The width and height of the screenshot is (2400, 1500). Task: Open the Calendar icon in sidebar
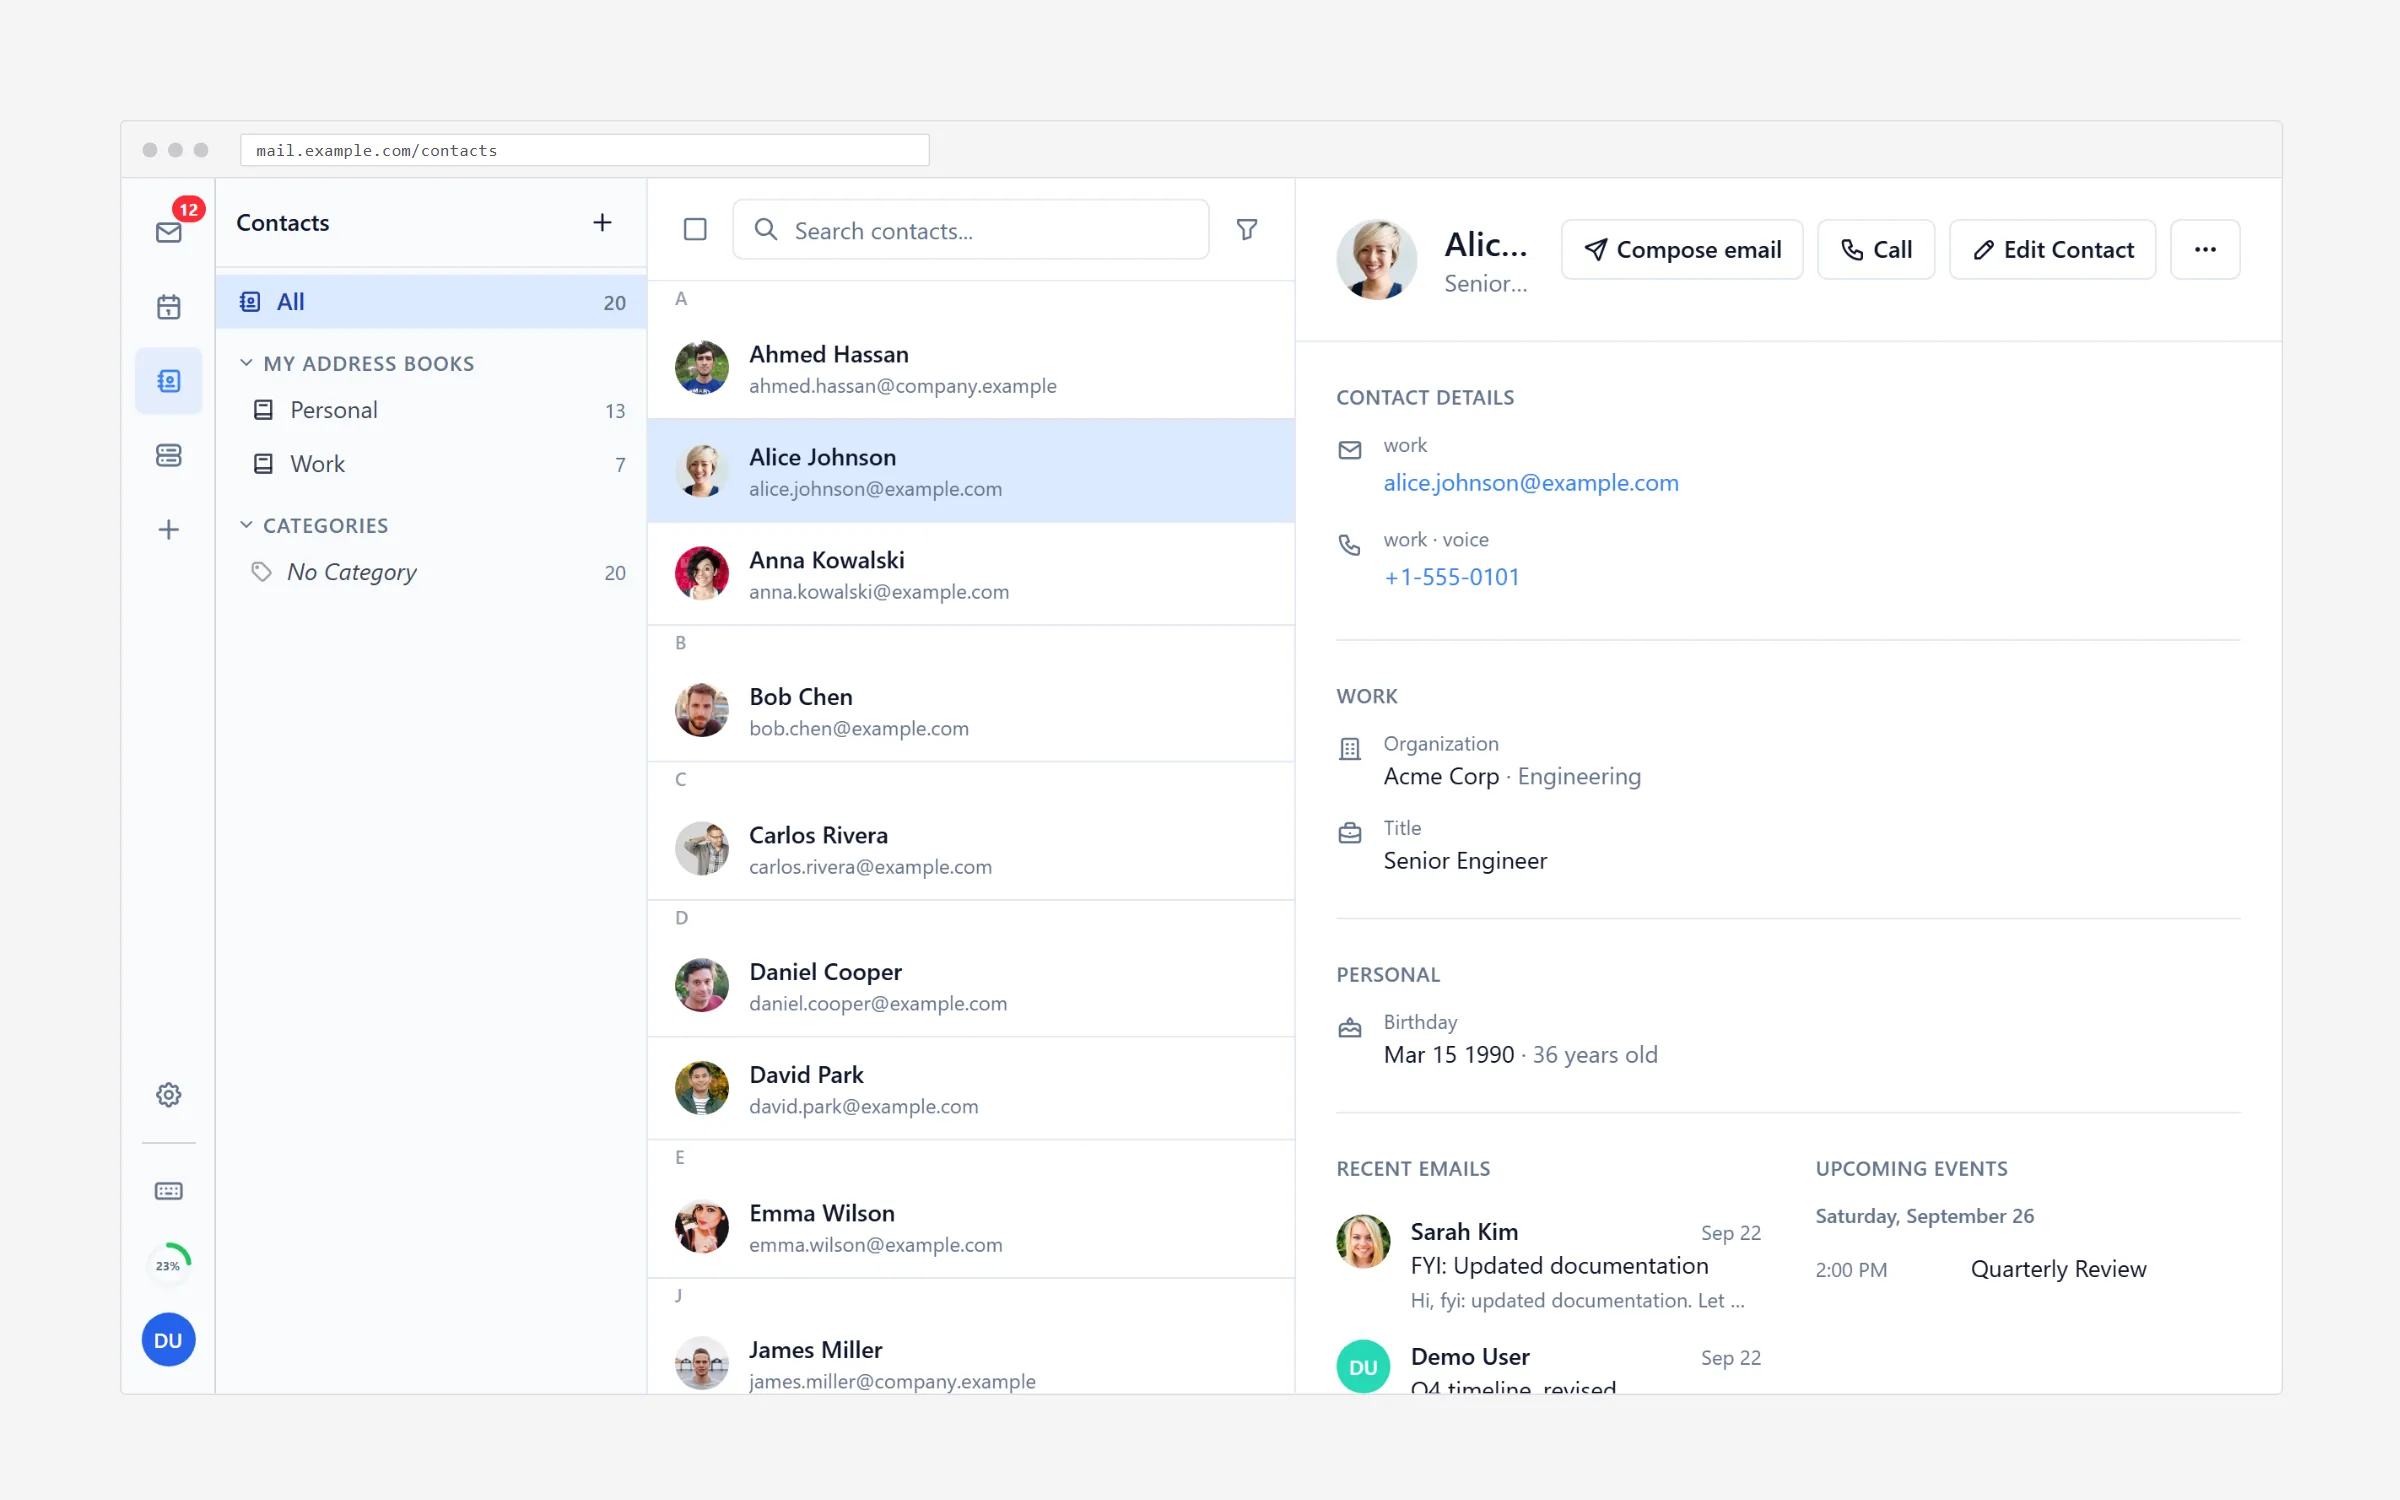[169, 307]
